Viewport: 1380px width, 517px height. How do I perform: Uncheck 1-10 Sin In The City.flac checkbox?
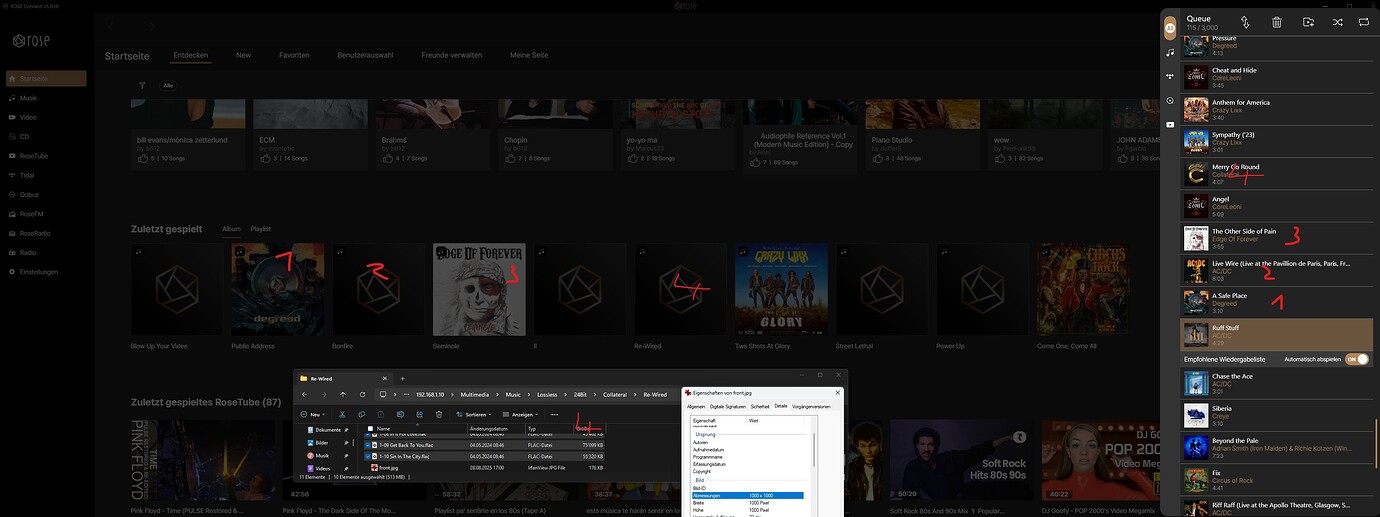(367, 456)
